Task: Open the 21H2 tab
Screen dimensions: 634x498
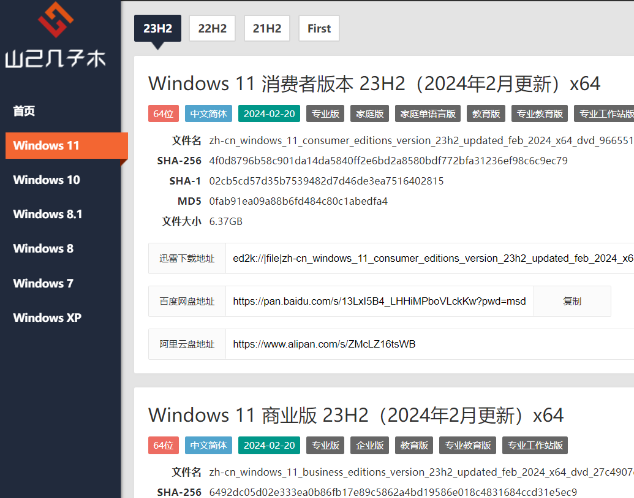Action: (267, 28)
